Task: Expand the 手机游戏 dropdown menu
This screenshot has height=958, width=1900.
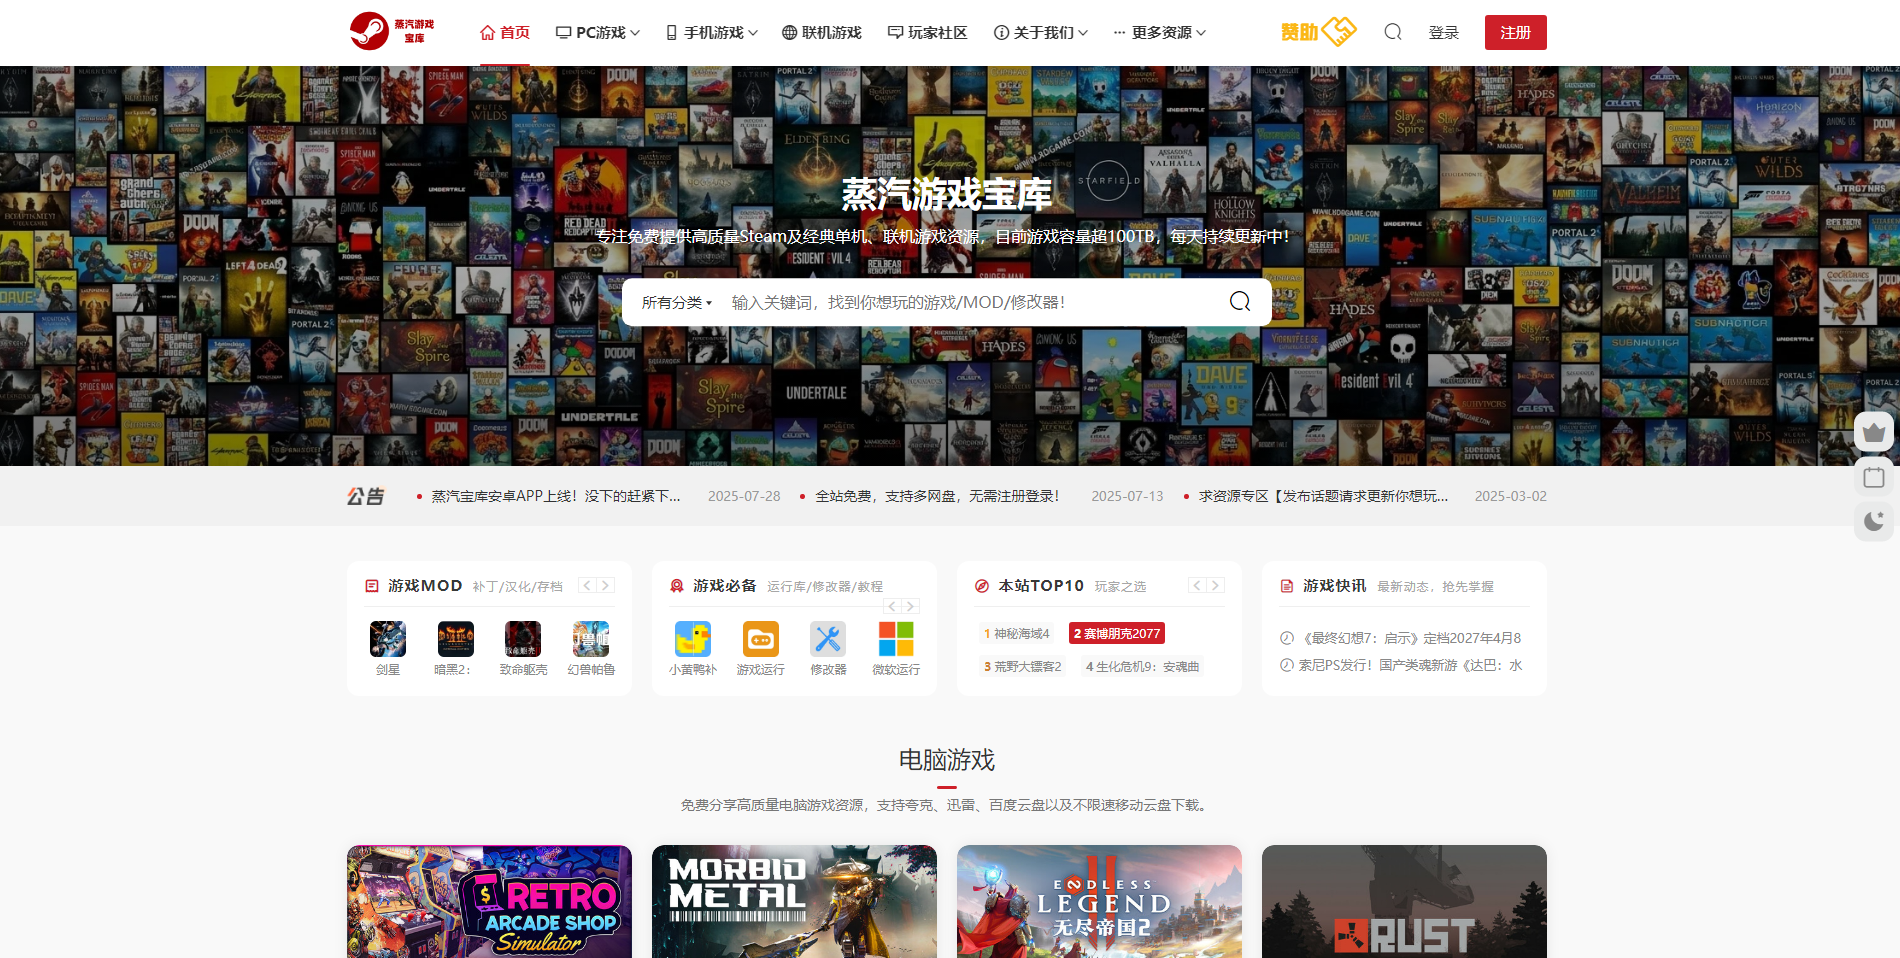Action: click(x=712, y=32)
